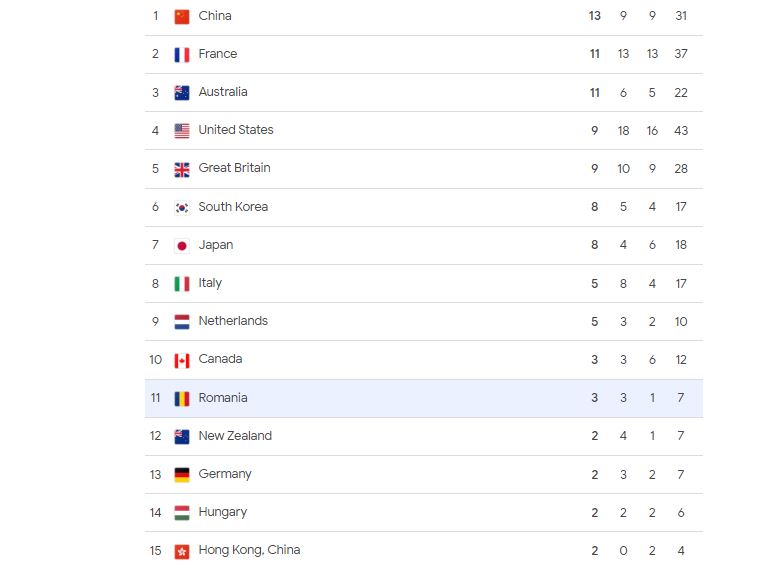Click the China flag icon

coord(182,16)
